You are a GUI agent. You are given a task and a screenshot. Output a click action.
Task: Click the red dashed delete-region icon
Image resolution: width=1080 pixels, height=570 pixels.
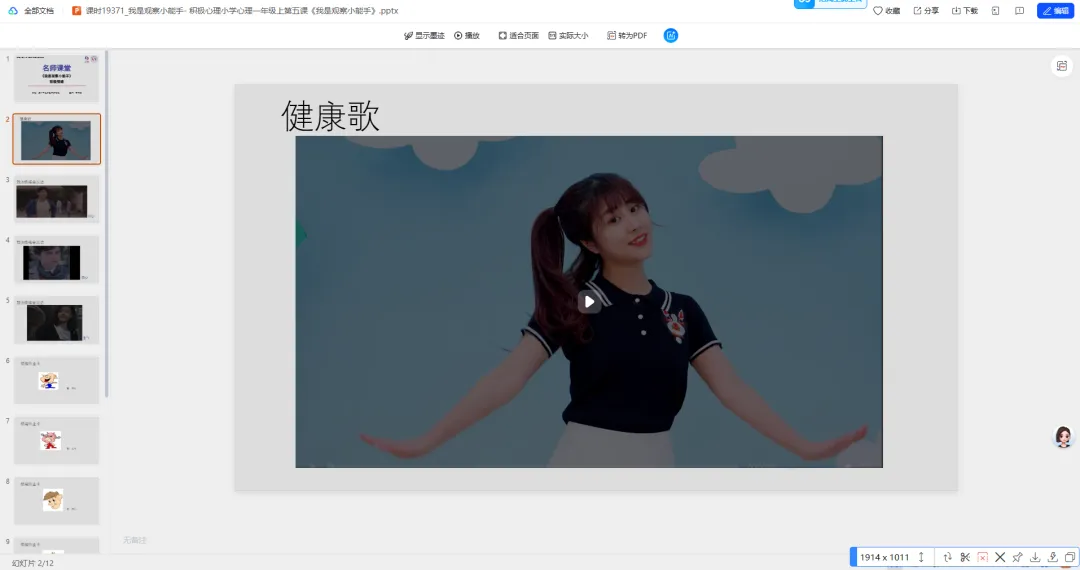[983, 558]
